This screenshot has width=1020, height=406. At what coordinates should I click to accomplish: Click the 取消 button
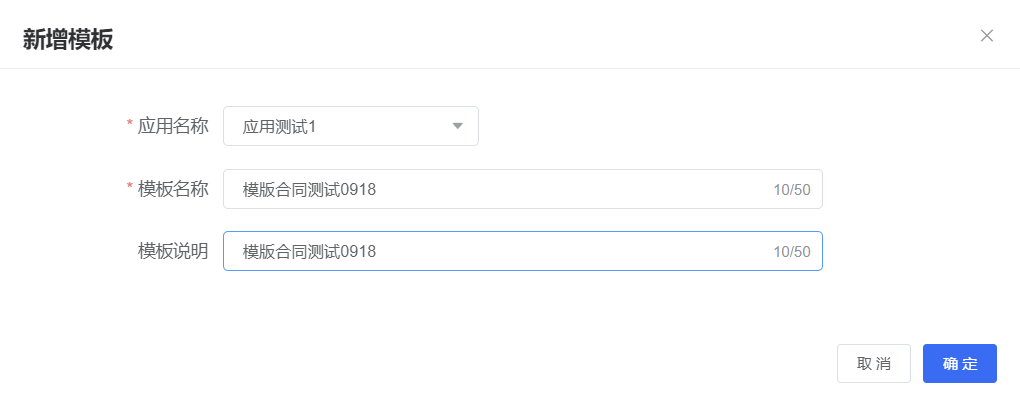pyautogui.click(x=873, y=364)
